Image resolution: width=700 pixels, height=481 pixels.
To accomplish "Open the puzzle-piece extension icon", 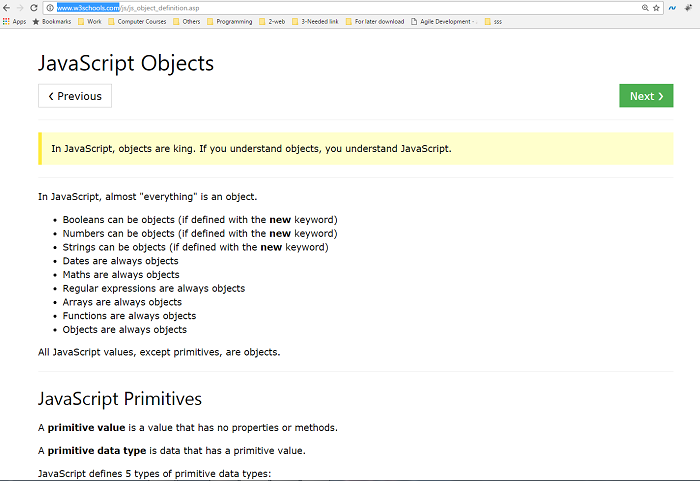I will coord(688,8).
